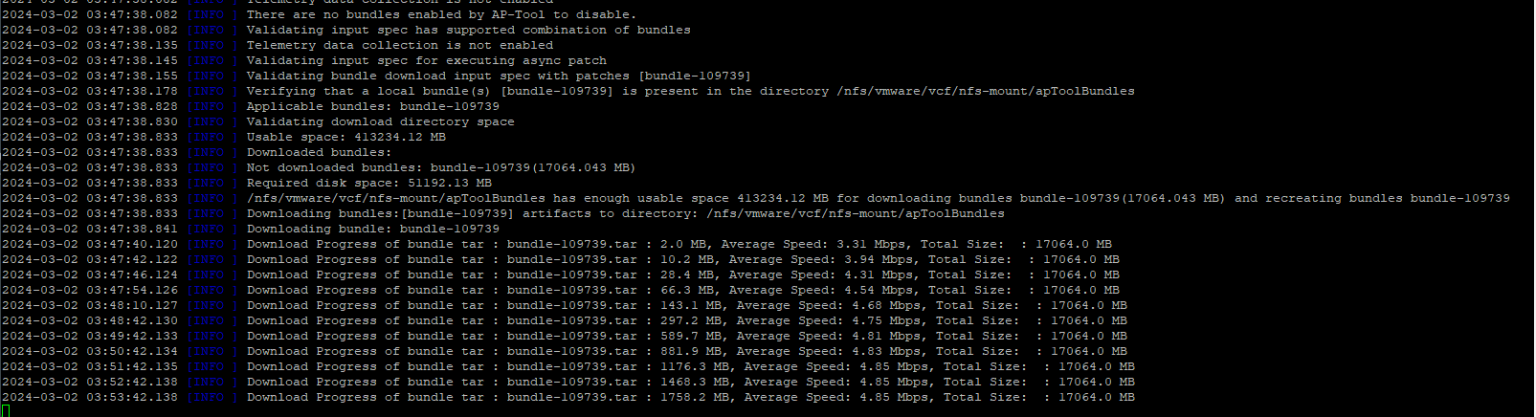Screen dimensions: 1536x417
Task: Click 'Not downloaded bundles' log line
Action: [x=441, y=168]
